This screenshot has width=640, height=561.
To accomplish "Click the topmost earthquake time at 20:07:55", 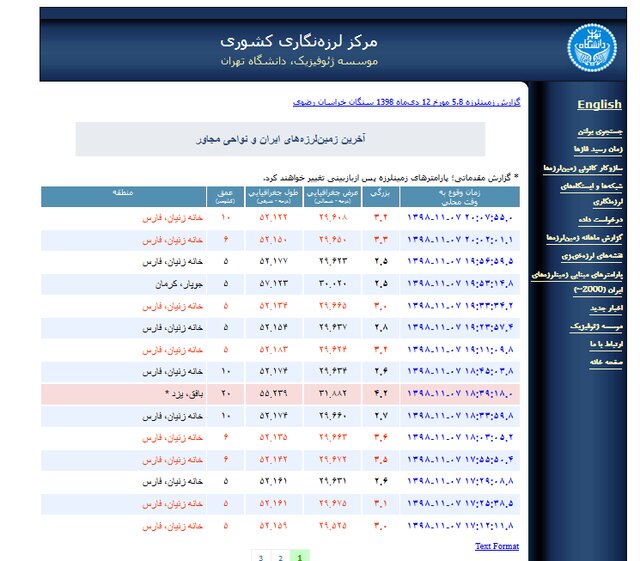I will click(460, 217).
